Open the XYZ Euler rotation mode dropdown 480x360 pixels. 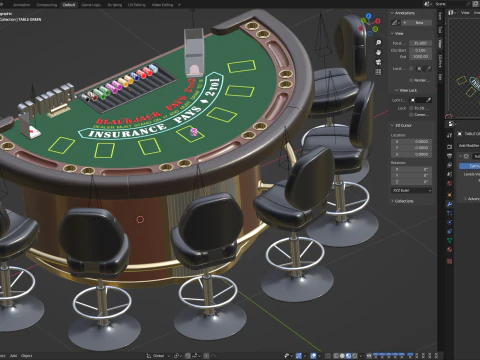412,190
